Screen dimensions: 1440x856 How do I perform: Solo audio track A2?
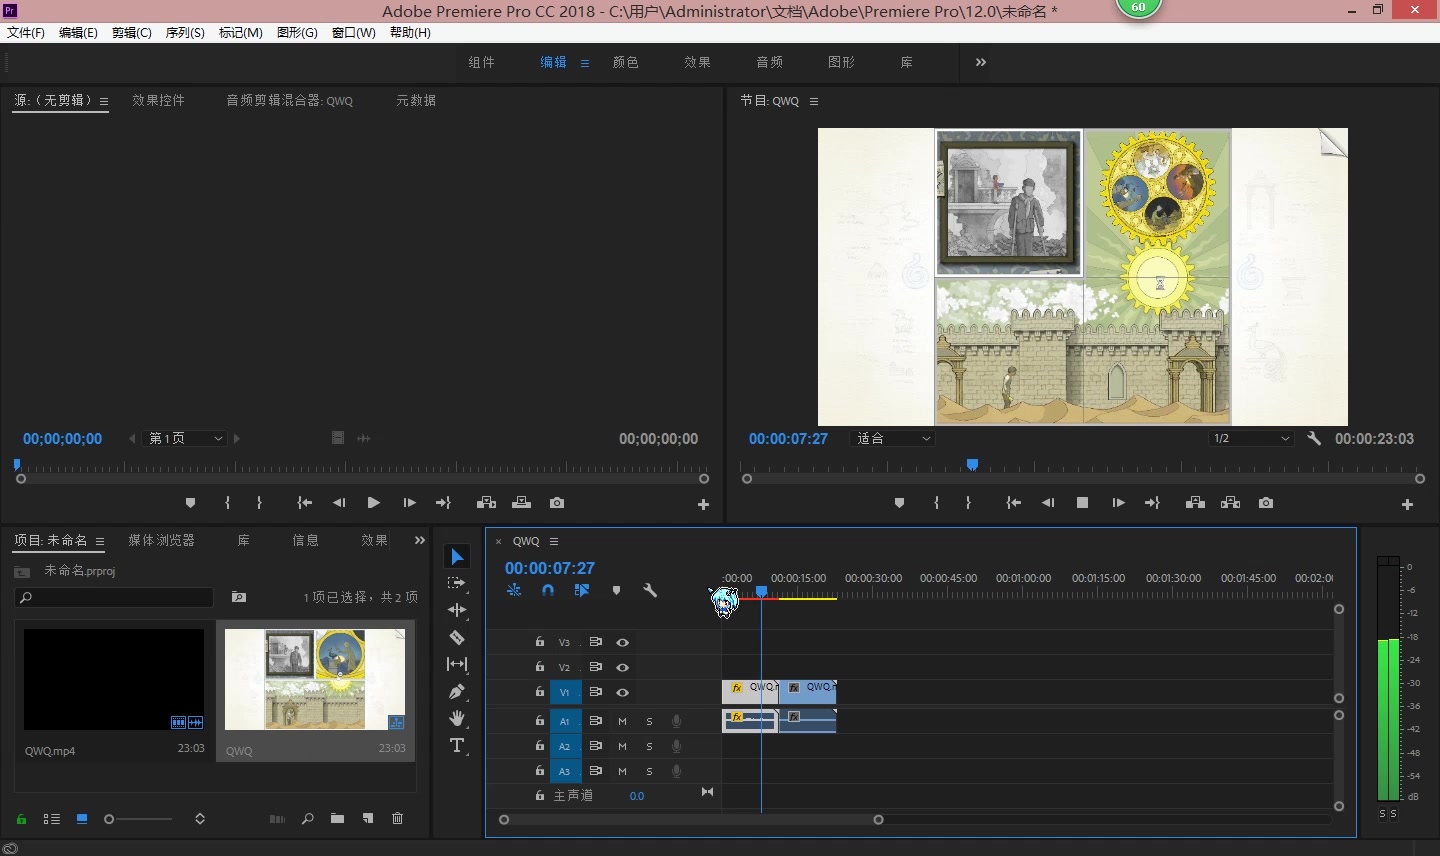[x=649, y=746]
